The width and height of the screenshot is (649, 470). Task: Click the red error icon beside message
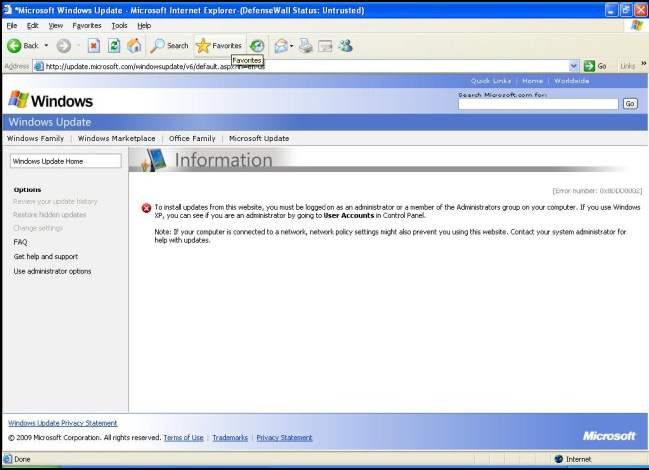pyautogui.click(x=146, y=208)
